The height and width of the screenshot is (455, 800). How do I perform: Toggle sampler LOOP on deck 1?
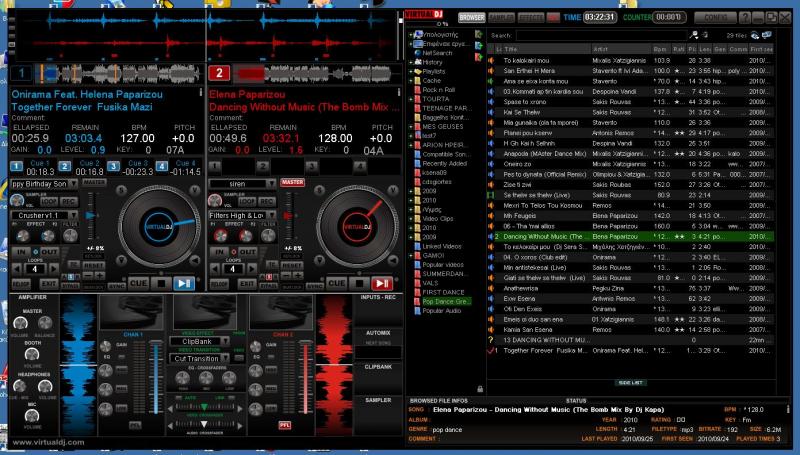(49, 201)
